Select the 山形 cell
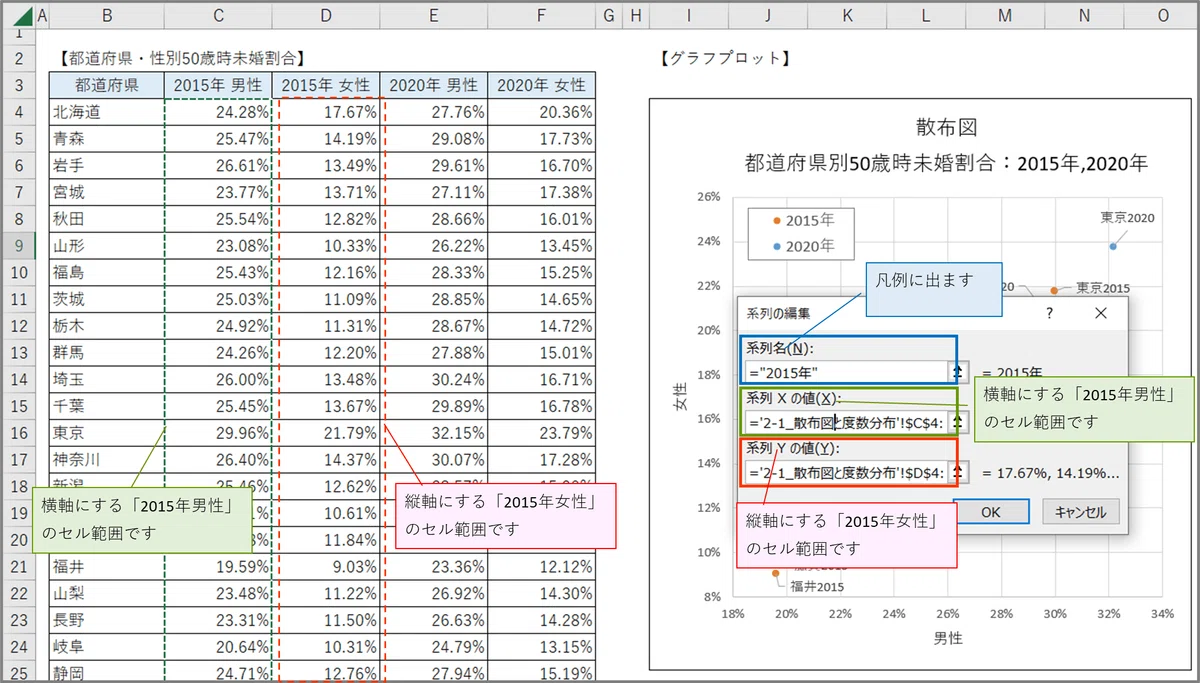Viewport: 1200px width, 683px height. (x=106, y=244)
